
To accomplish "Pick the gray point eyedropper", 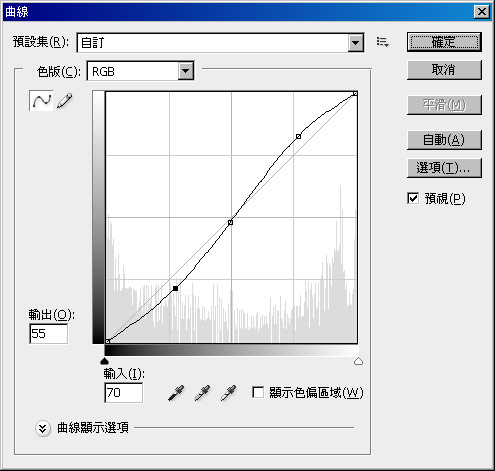I will click(202, 393).
